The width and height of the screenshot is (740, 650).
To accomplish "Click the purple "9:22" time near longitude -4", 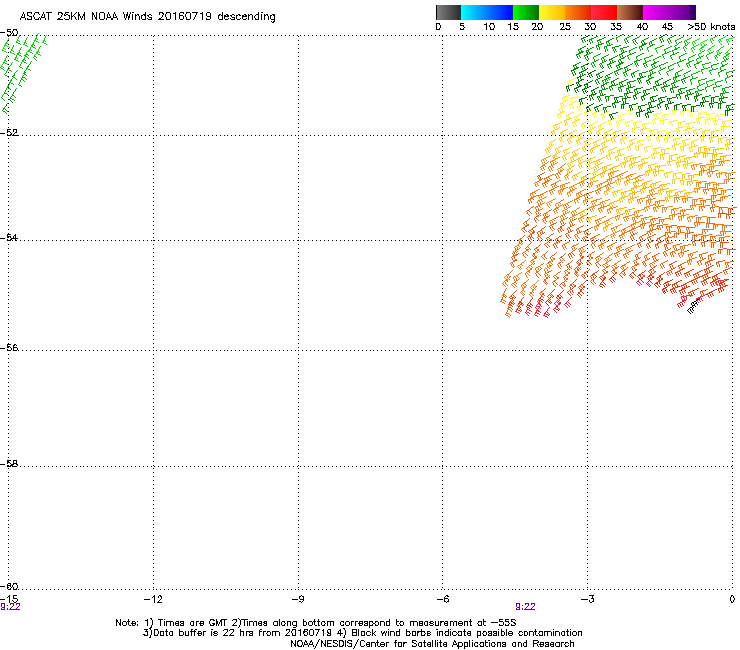I will coord(525,607).
